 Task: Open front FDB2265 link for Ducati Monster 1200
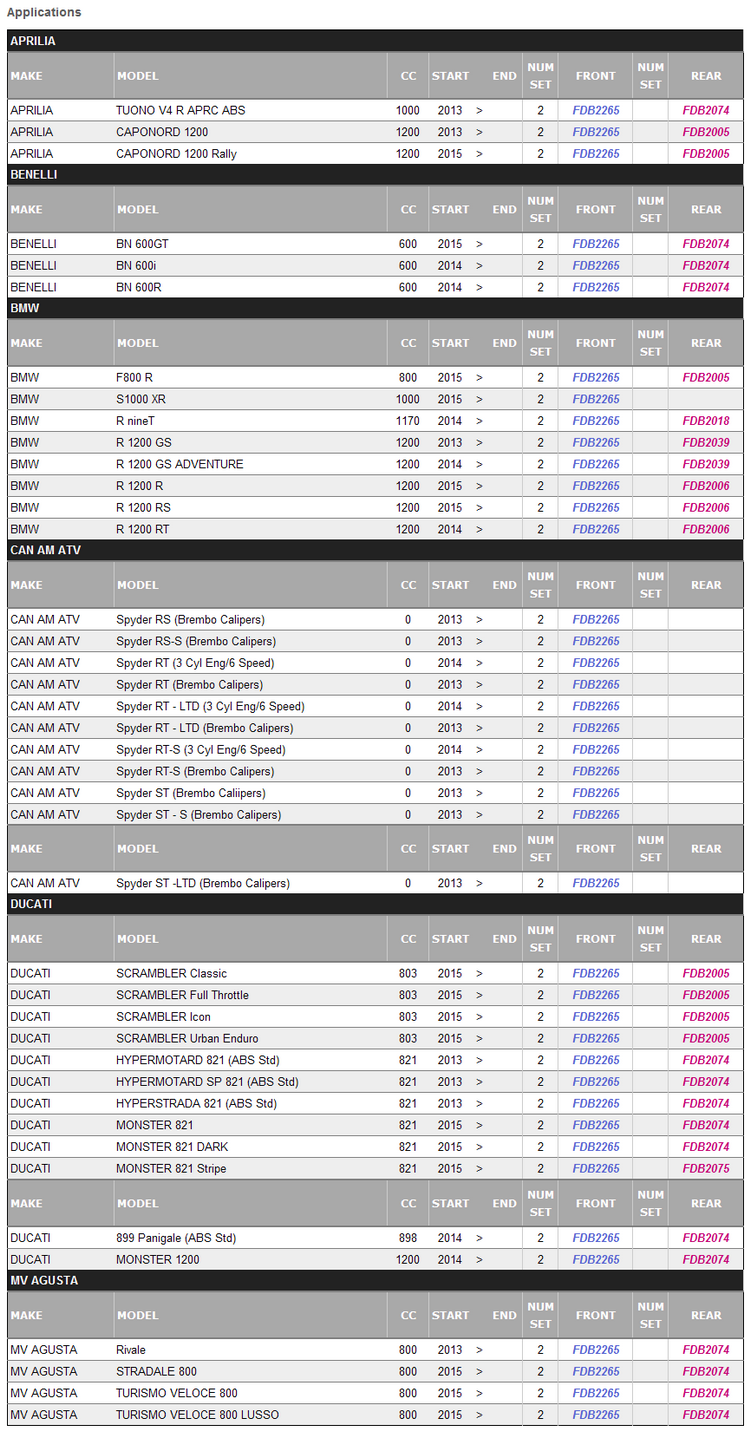pos(596,1260)
